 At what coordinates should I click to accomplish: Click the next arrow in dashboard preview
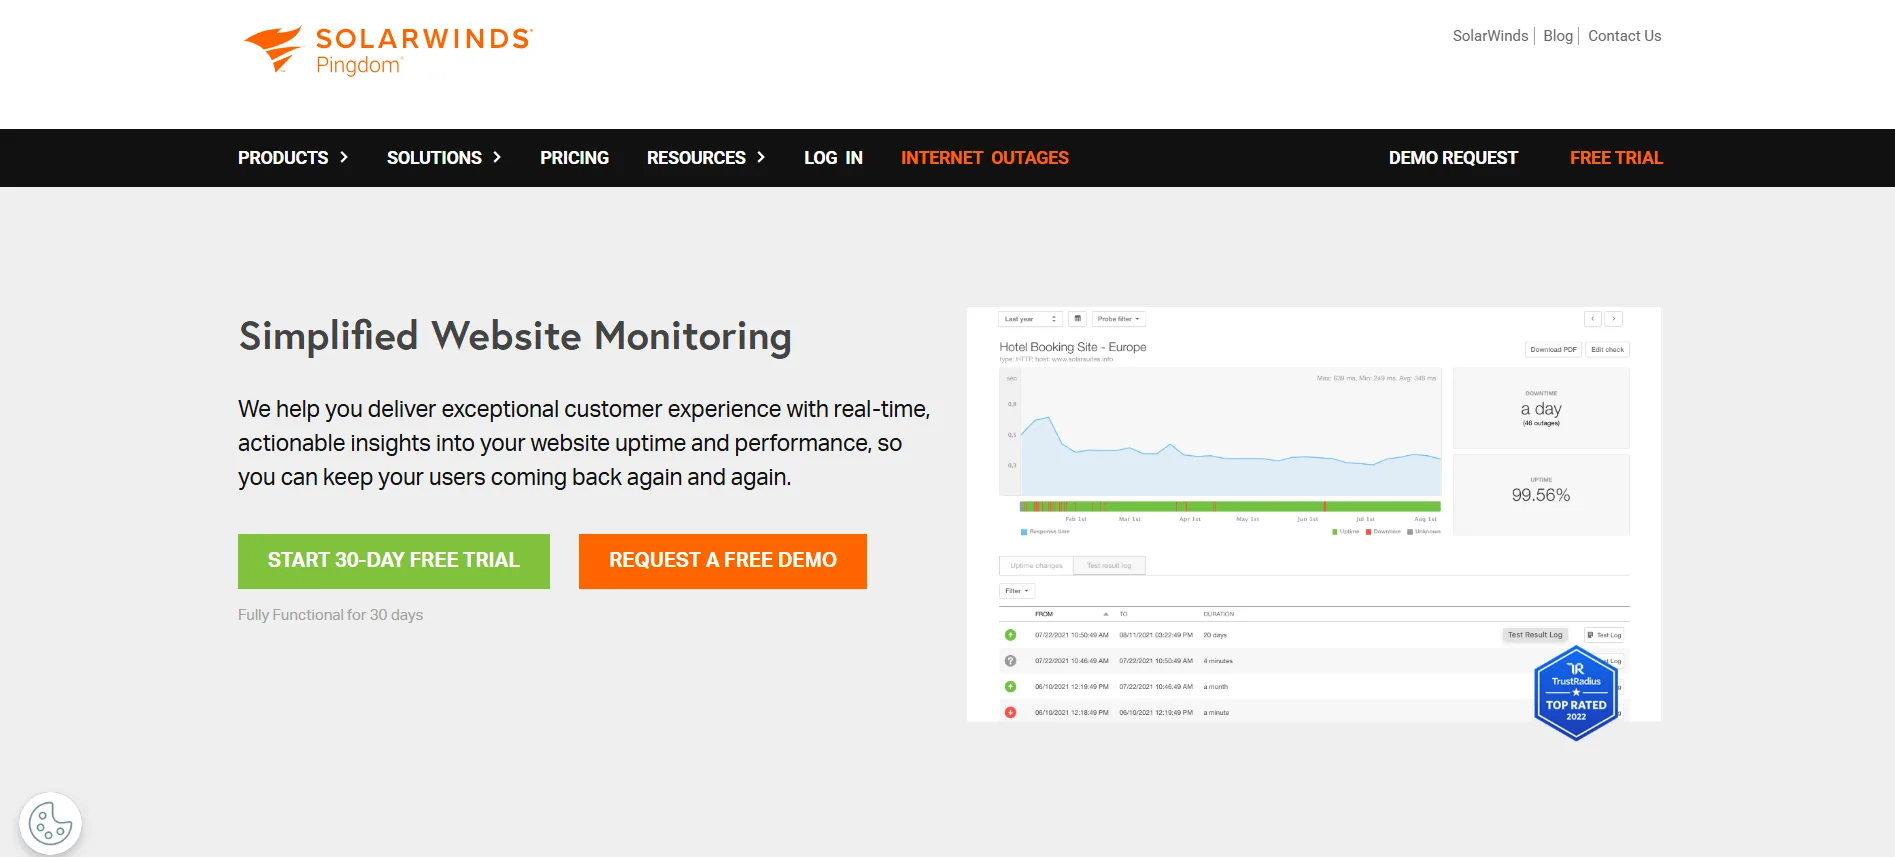(x=1613, y=319)
